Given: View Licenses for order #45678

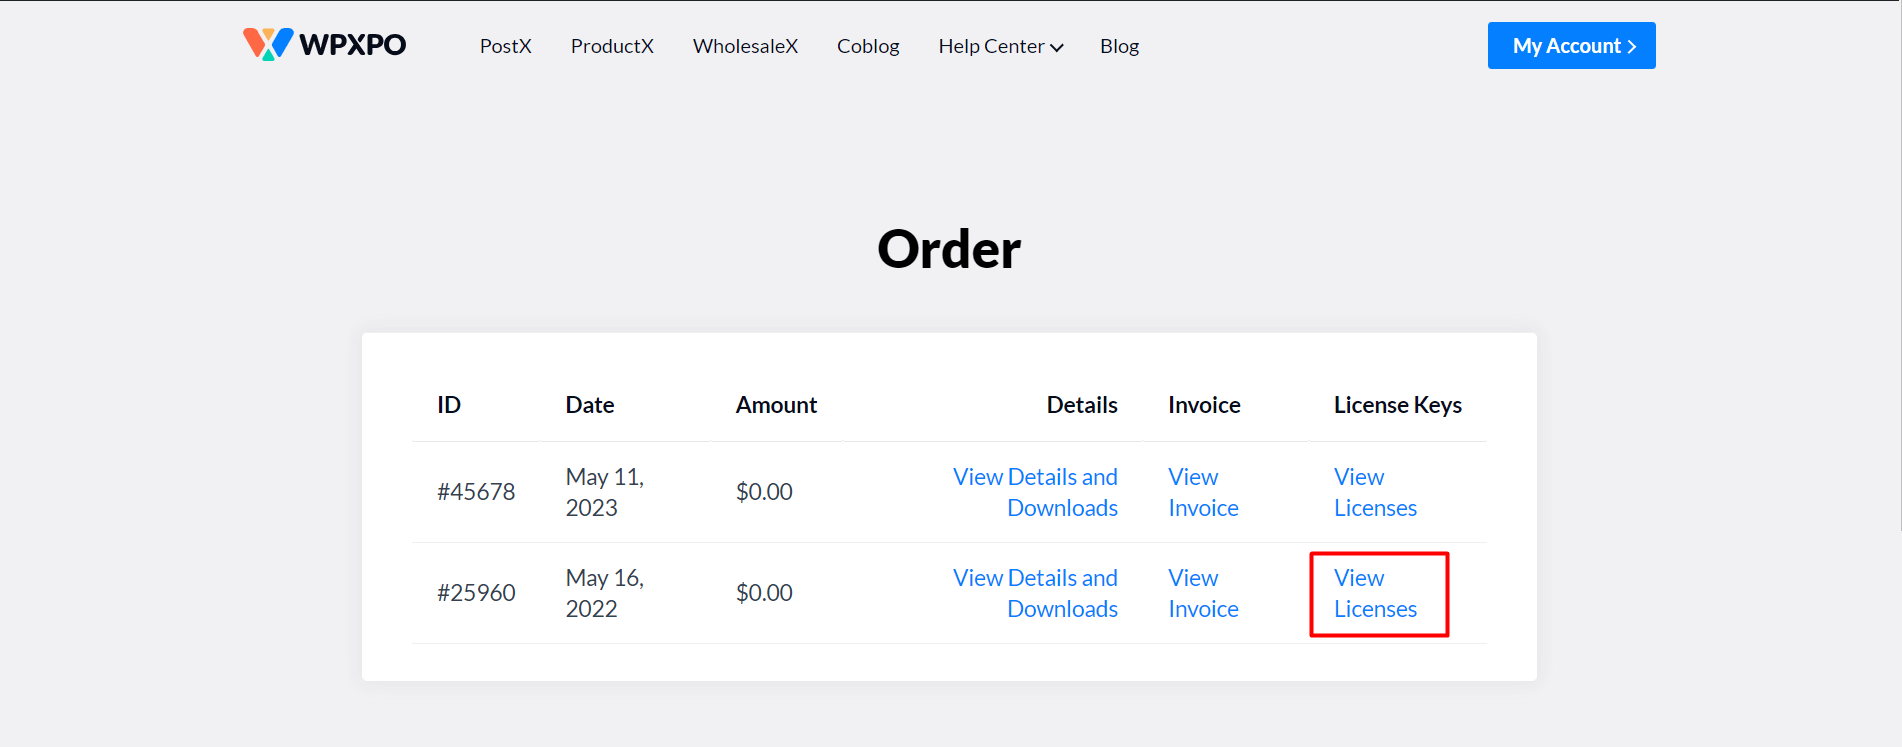Looking at the screenshot, I should pyautogui.click(x=1375, y=492).
